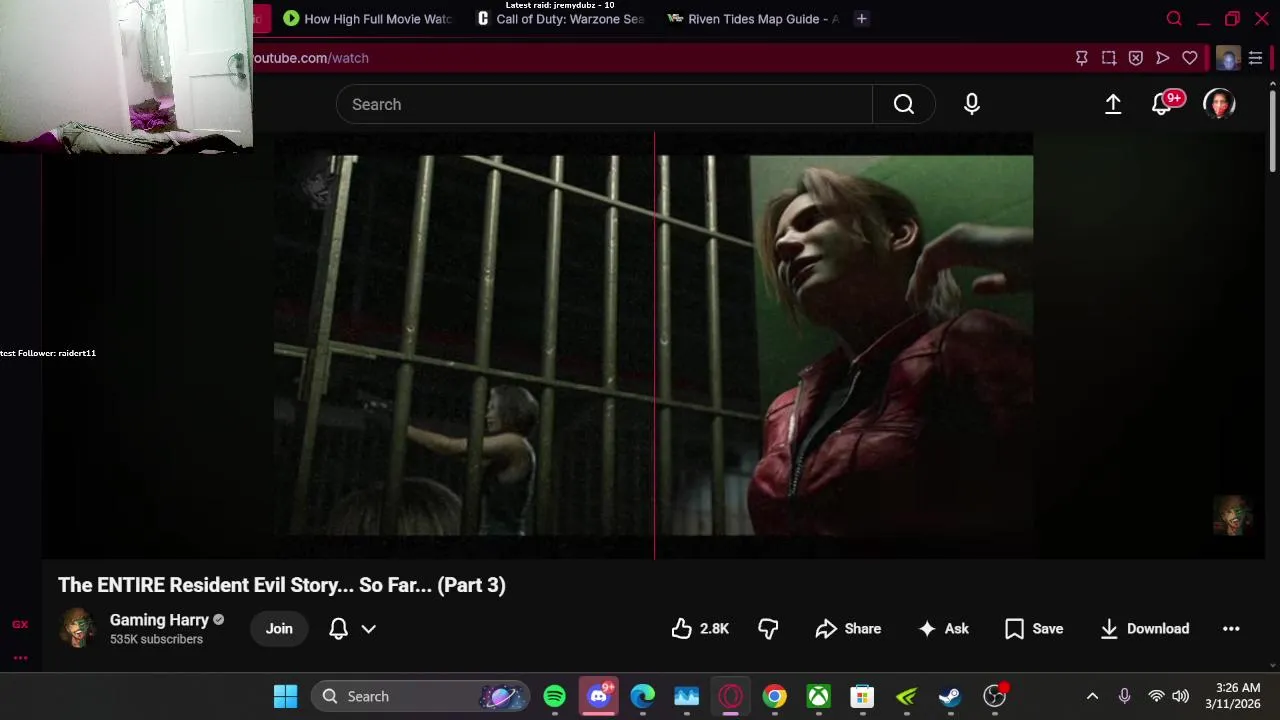This screenshot has width=1280, height=720.
Task: Click the GX sidebar icon
Action: pos(20,624)
